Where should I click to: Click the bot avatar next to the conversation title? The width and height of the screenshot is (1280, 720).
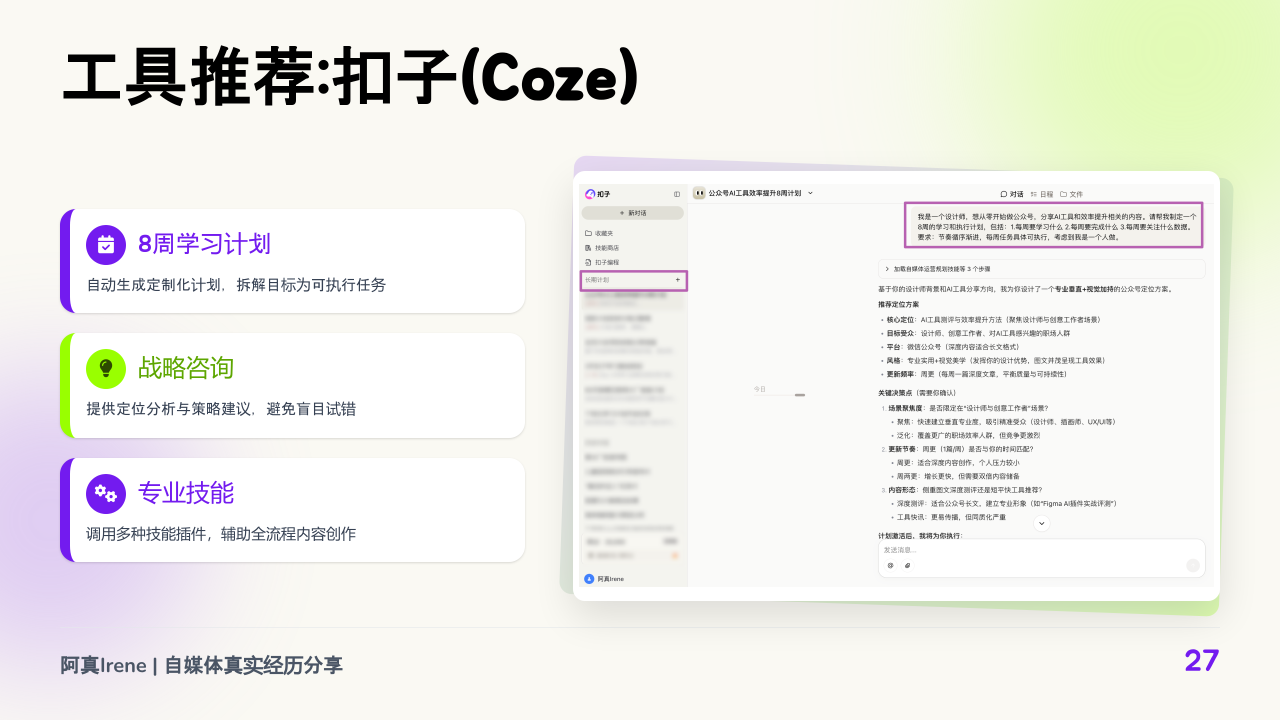point(699,193)
